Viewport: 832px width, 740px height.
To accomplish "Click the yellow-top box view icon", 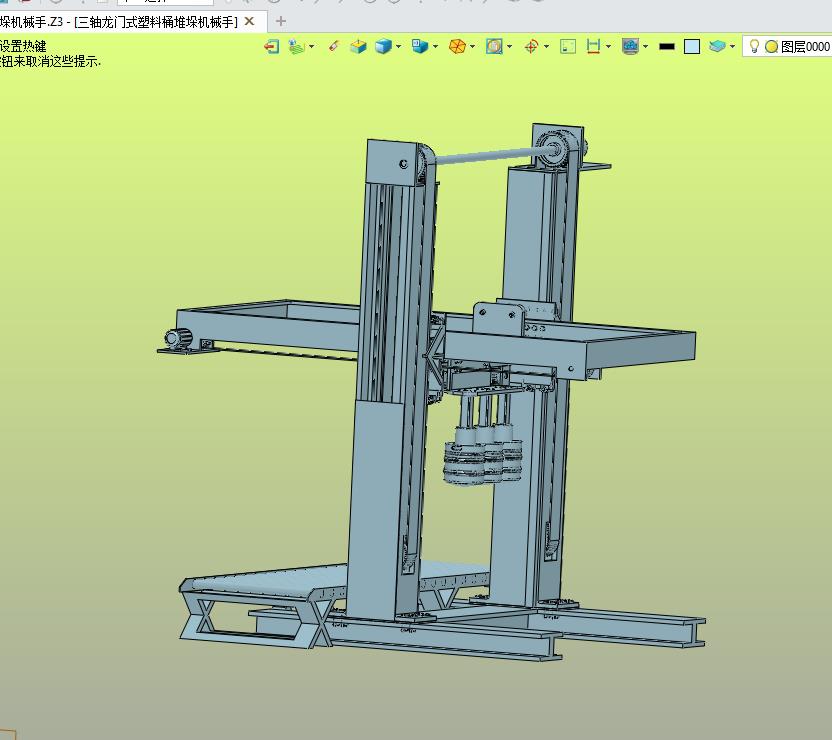I will tap(358, 47).
